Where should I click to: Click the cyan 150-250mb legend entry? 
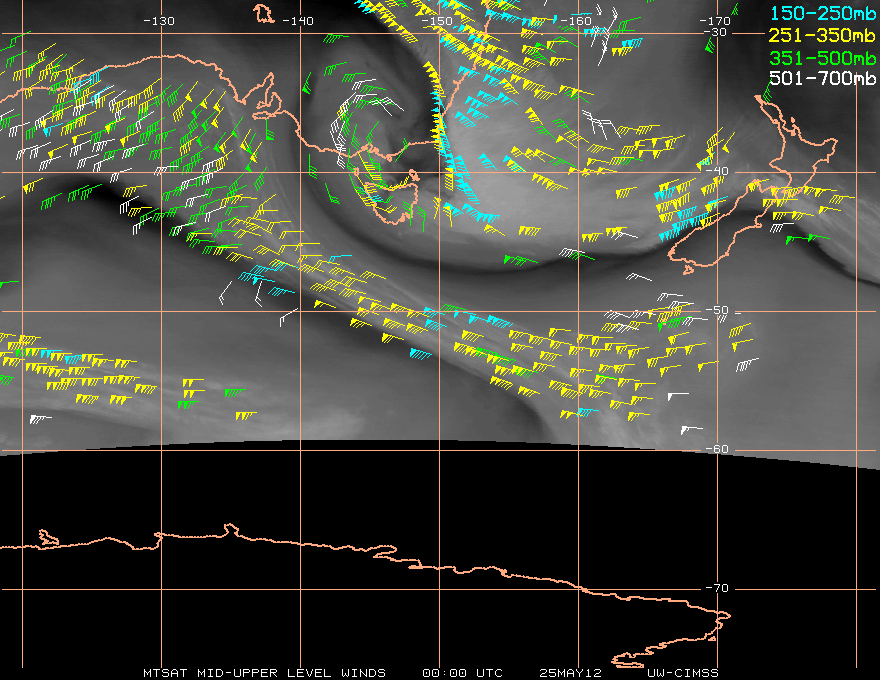[x=822, y=13]
